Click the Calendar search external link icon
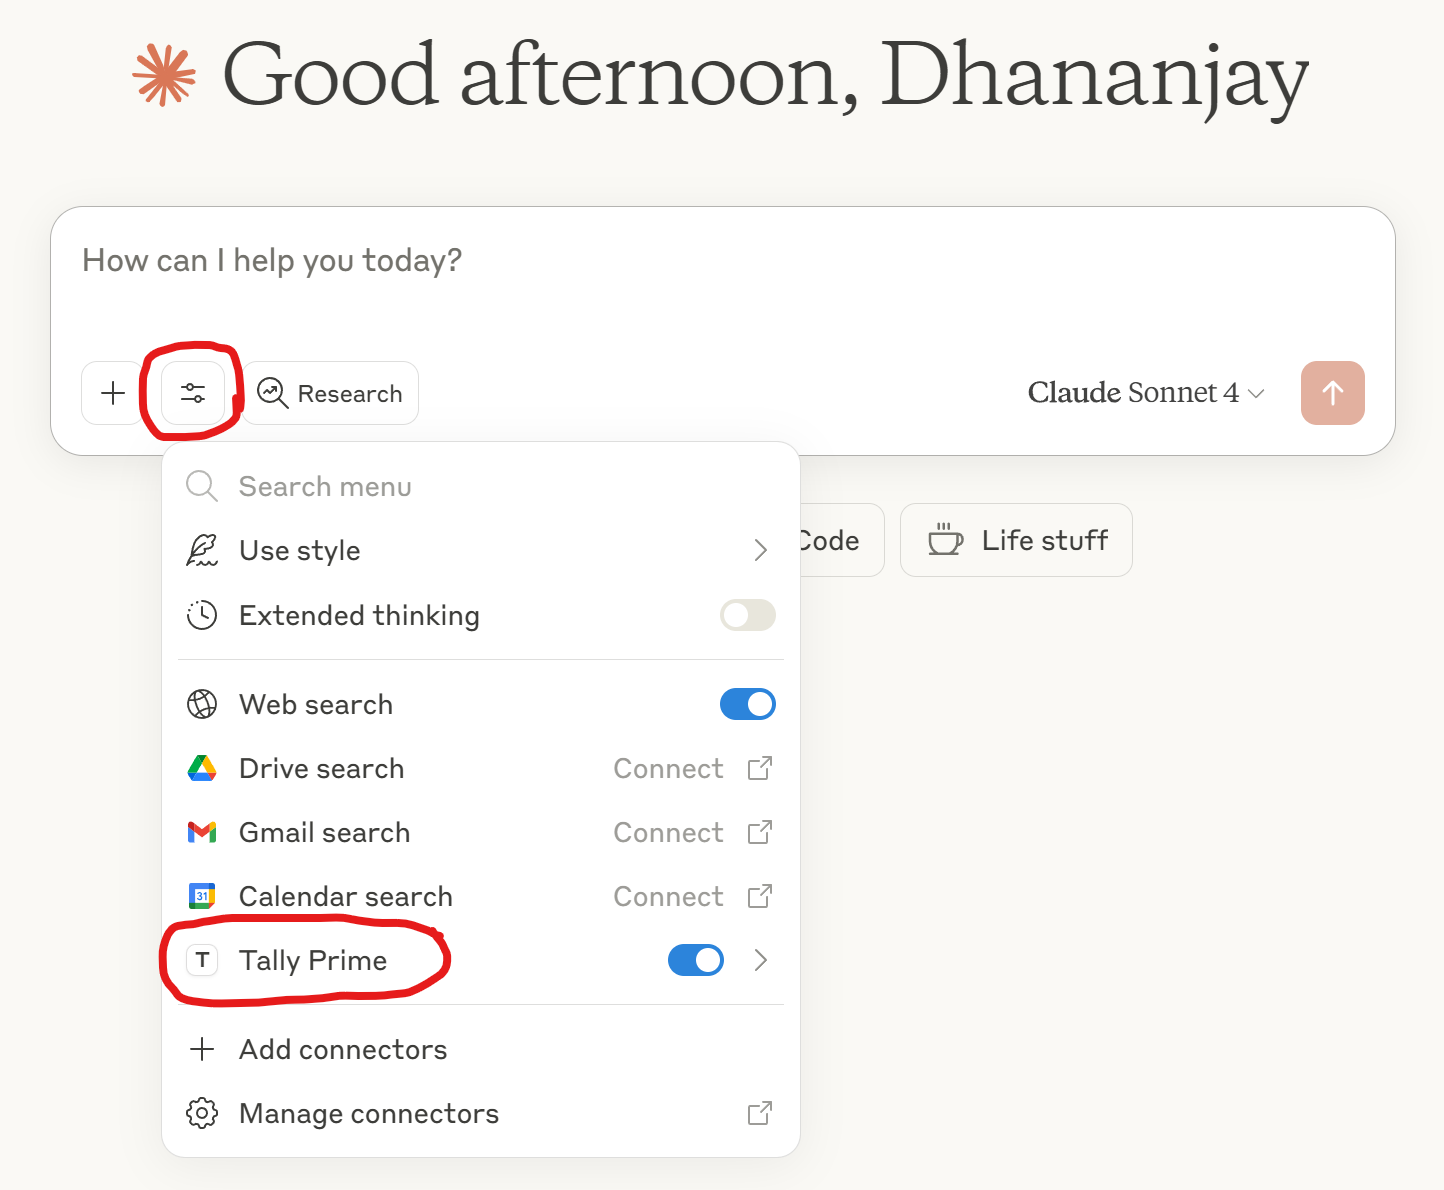1444x1190 pixels. 760,896
